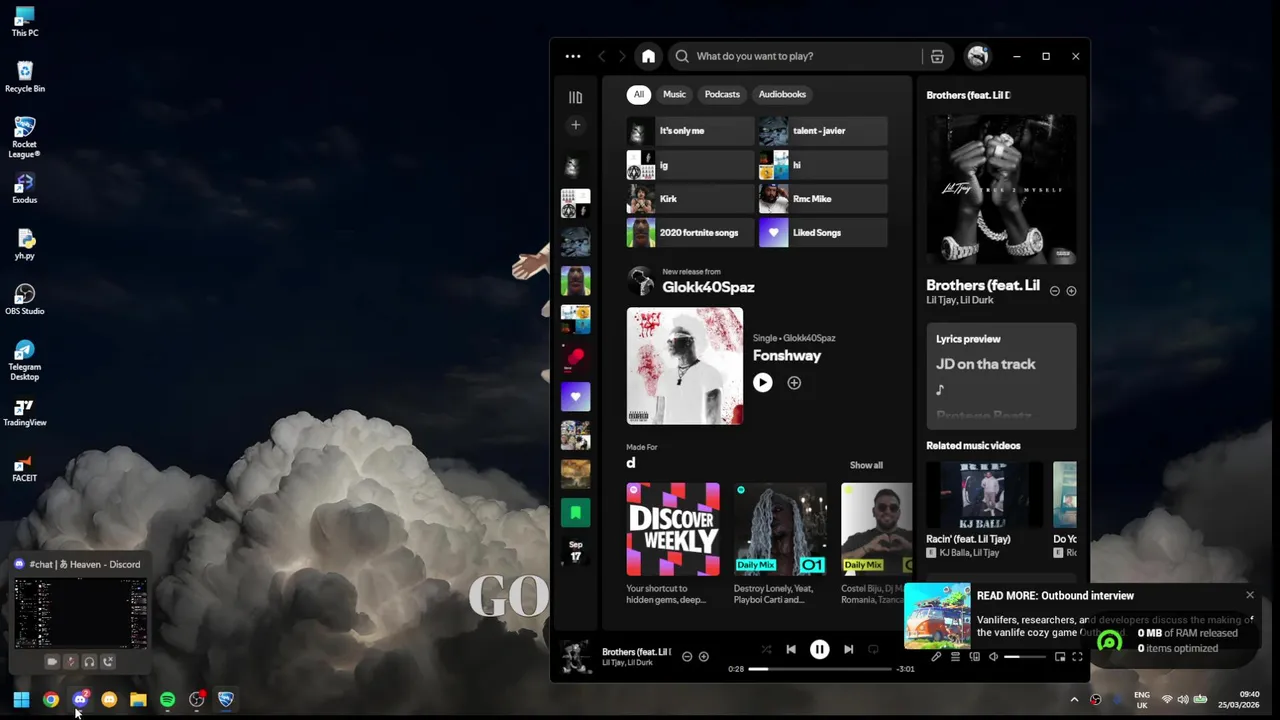Click the Fonshway cover art
Screen dimensions: 1280x720
tap(685, 366)
